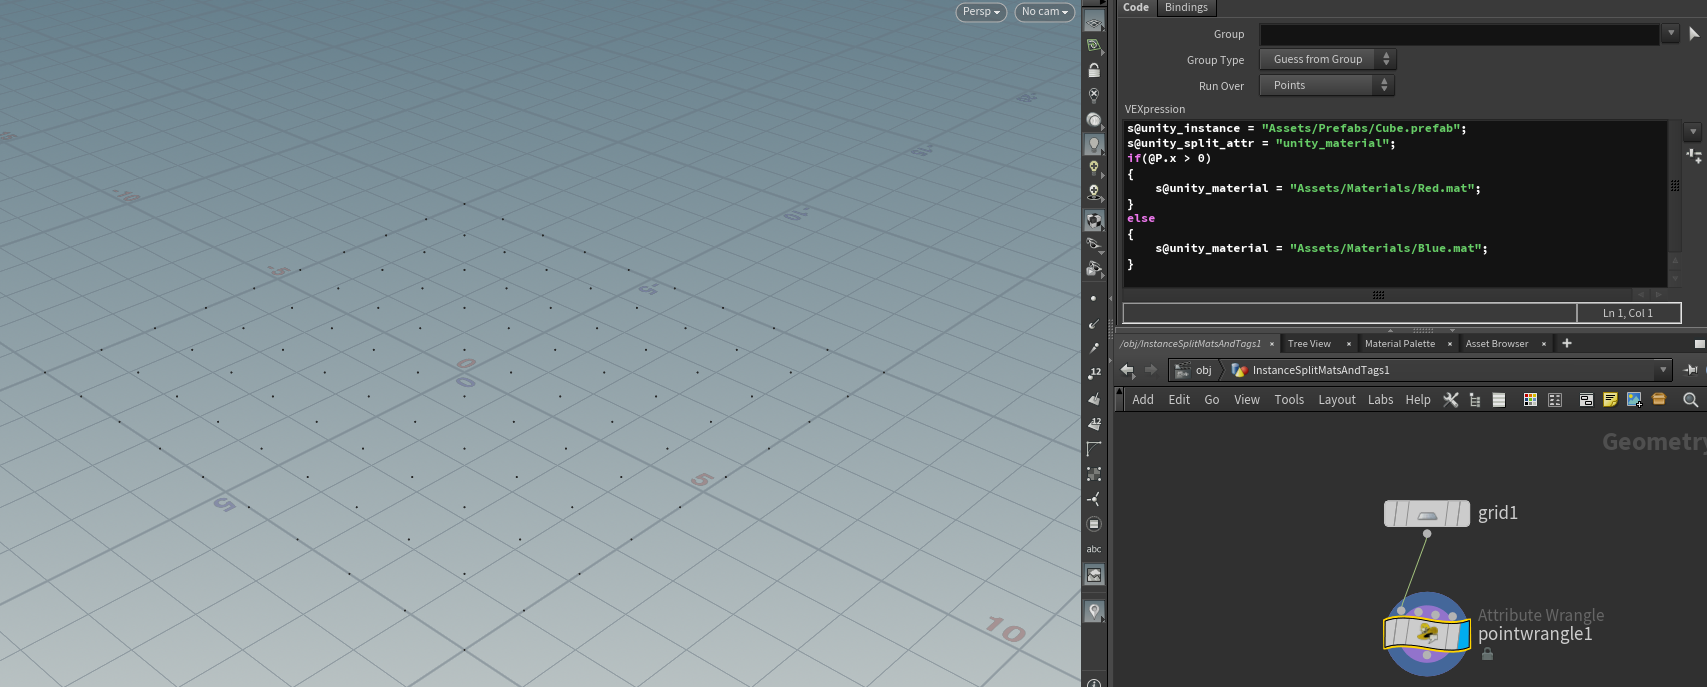
Task: Toggle the reference plane grid display
Action: 1094,22
